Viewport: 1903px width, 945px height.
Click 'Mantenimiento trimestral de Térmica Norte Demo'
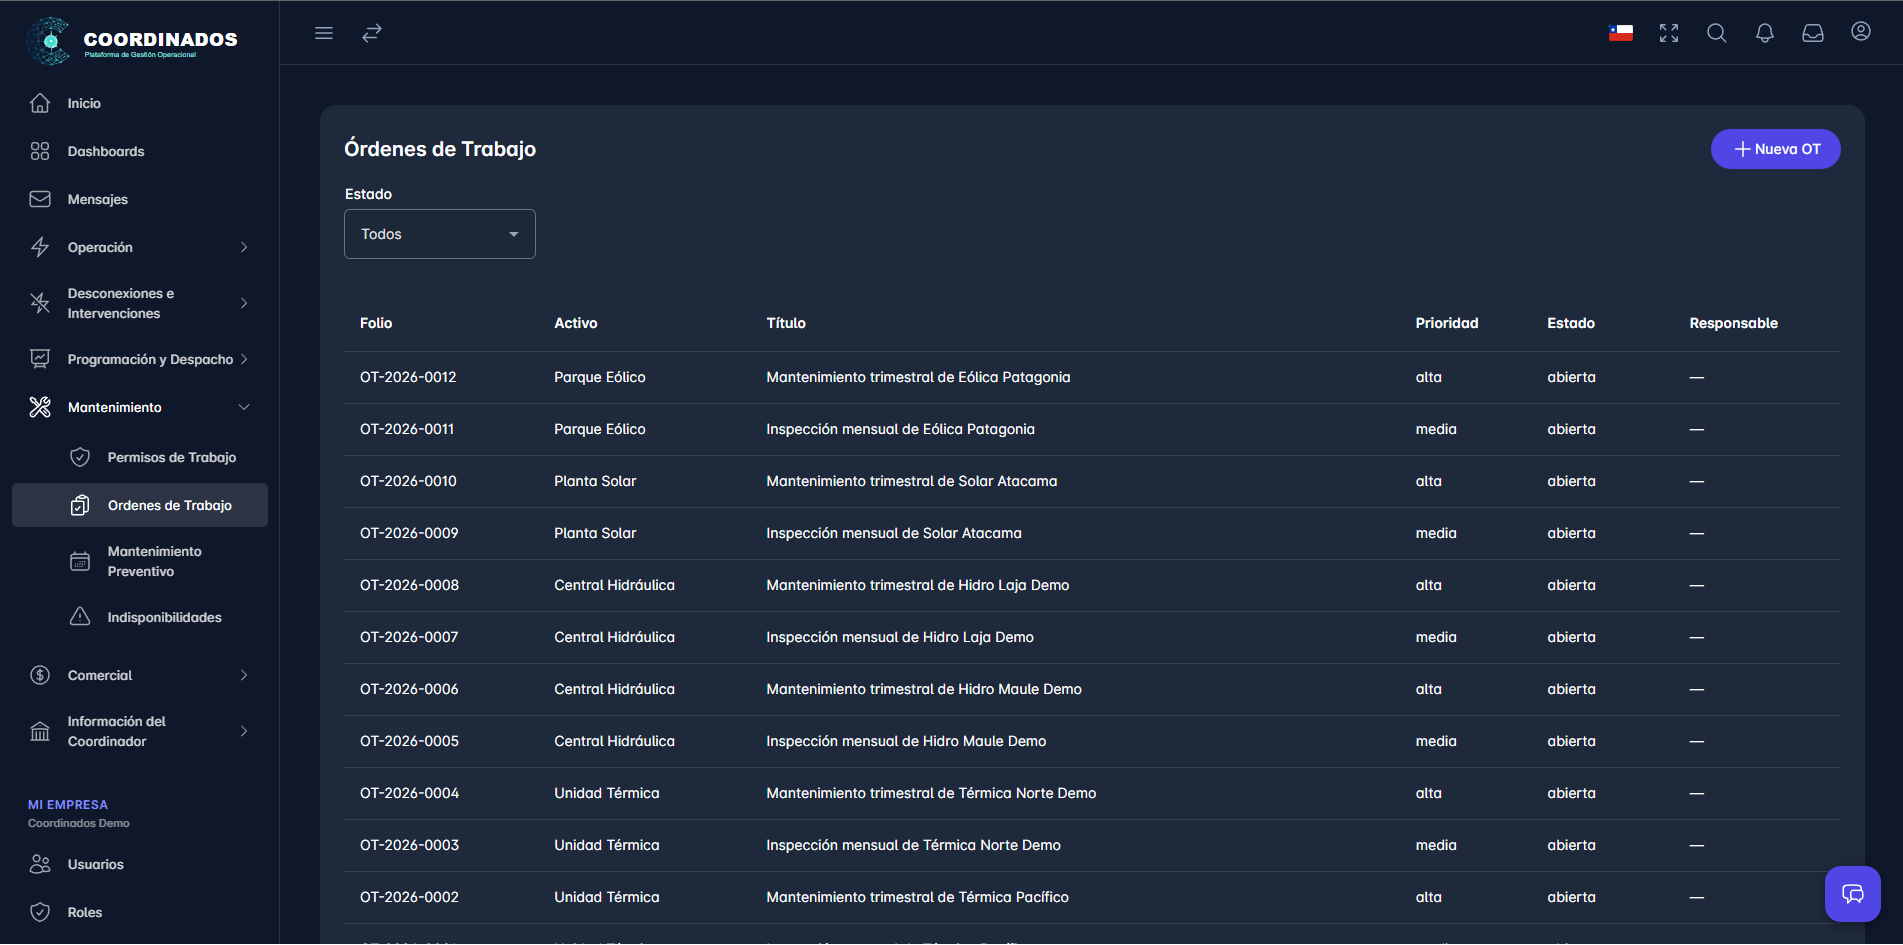[931, 793]
